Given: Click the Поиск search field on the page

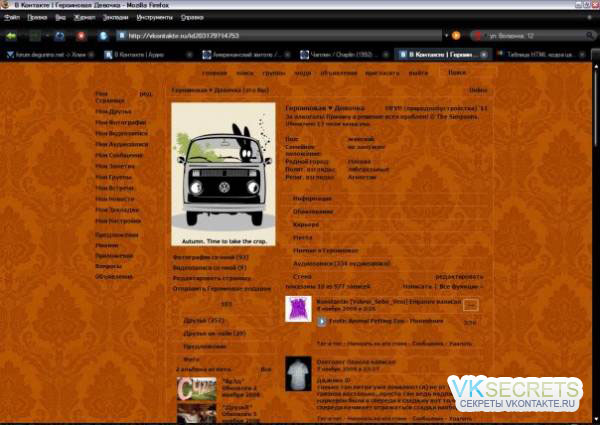Looking at the screenshot, I should (468, 72).
